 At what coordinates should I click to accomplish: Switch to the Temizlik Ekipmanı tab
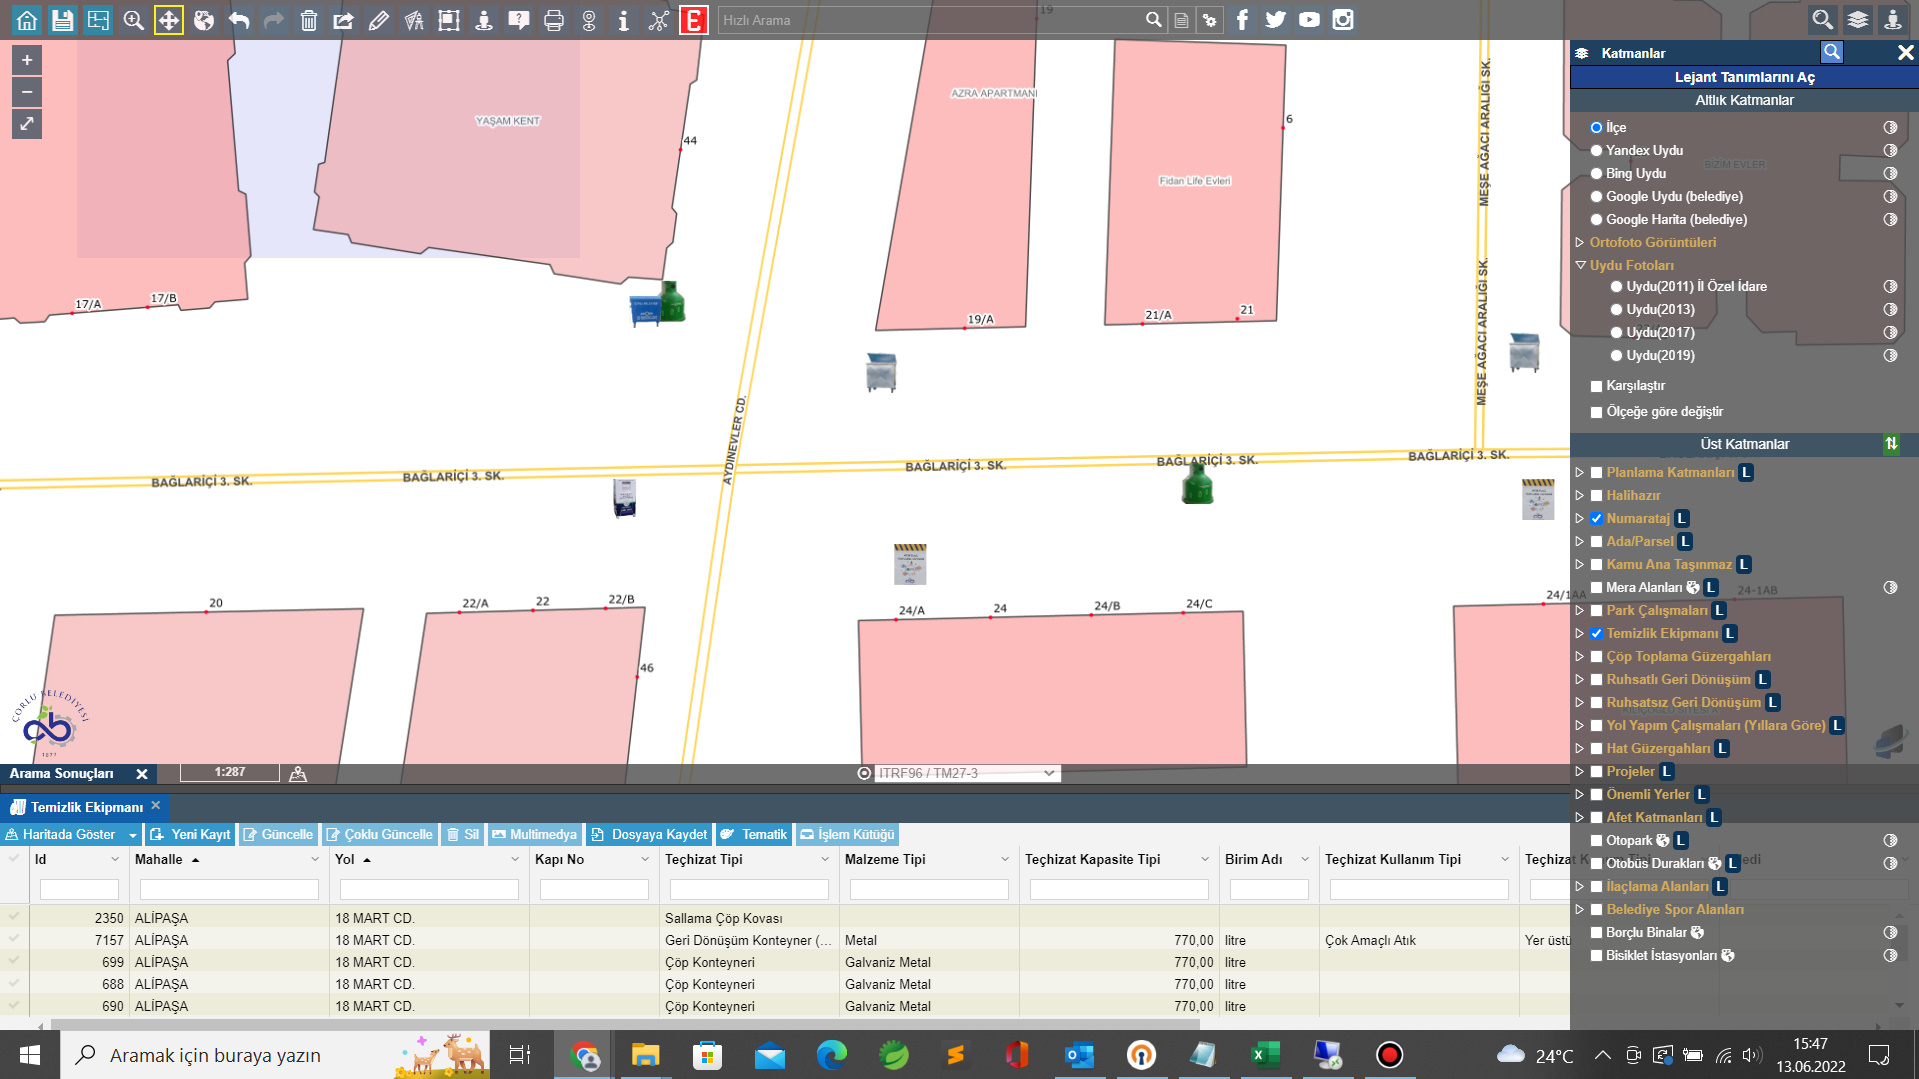coord(86,807)
